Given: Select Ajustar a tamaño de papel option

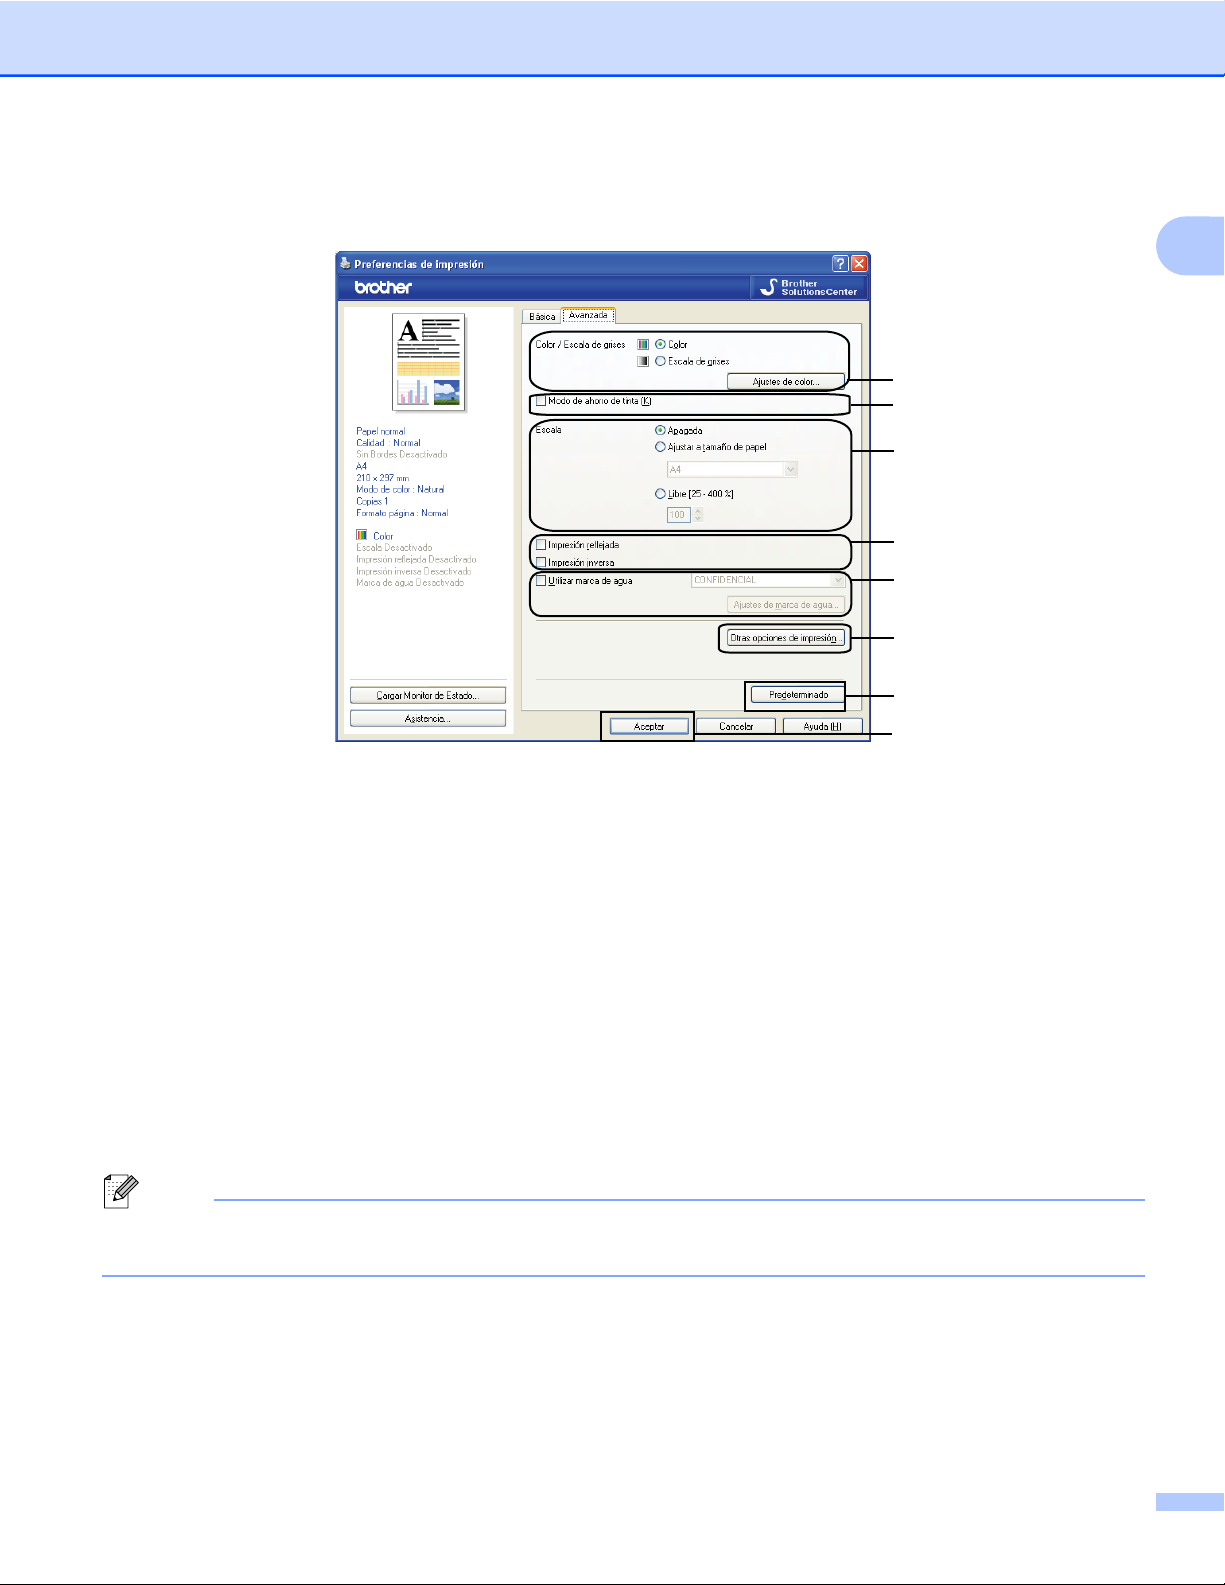Looking at the screenshot, I should pos(660,447).
